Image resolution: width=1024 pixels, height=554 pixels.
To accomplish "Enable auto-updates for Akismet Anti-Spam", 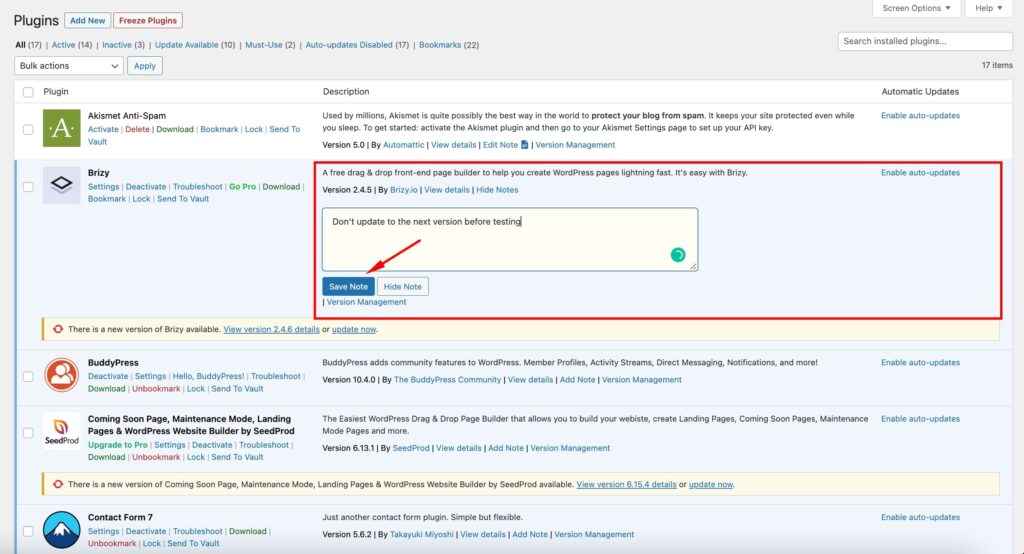I will [920, 116].
